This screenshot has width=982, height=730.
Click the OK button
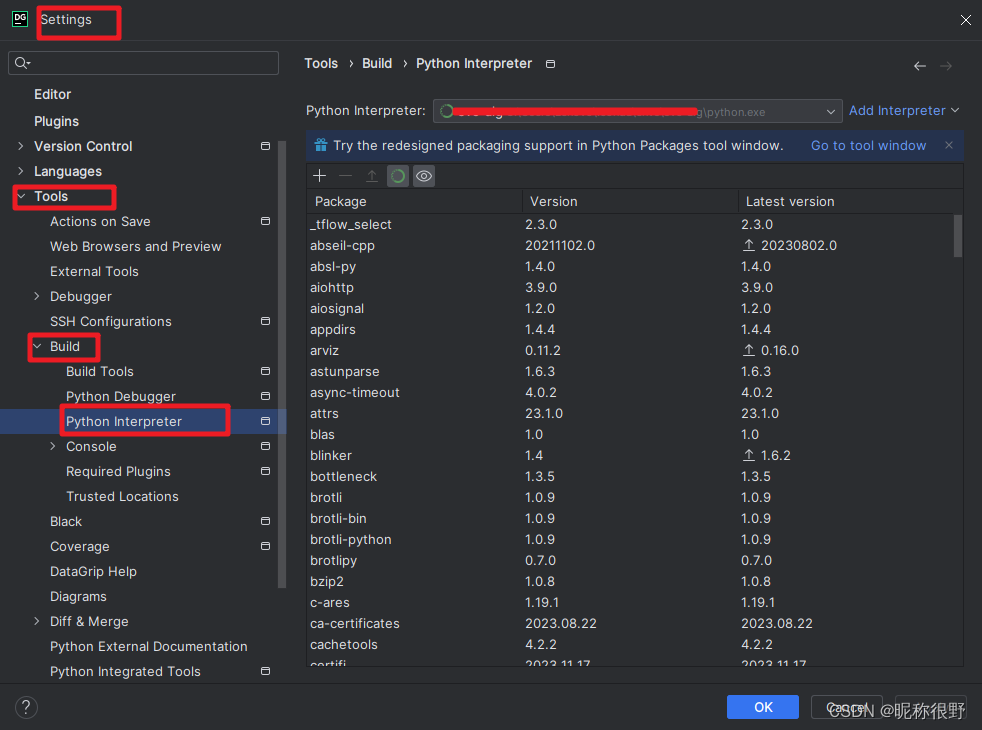click(x=763, y=707)
